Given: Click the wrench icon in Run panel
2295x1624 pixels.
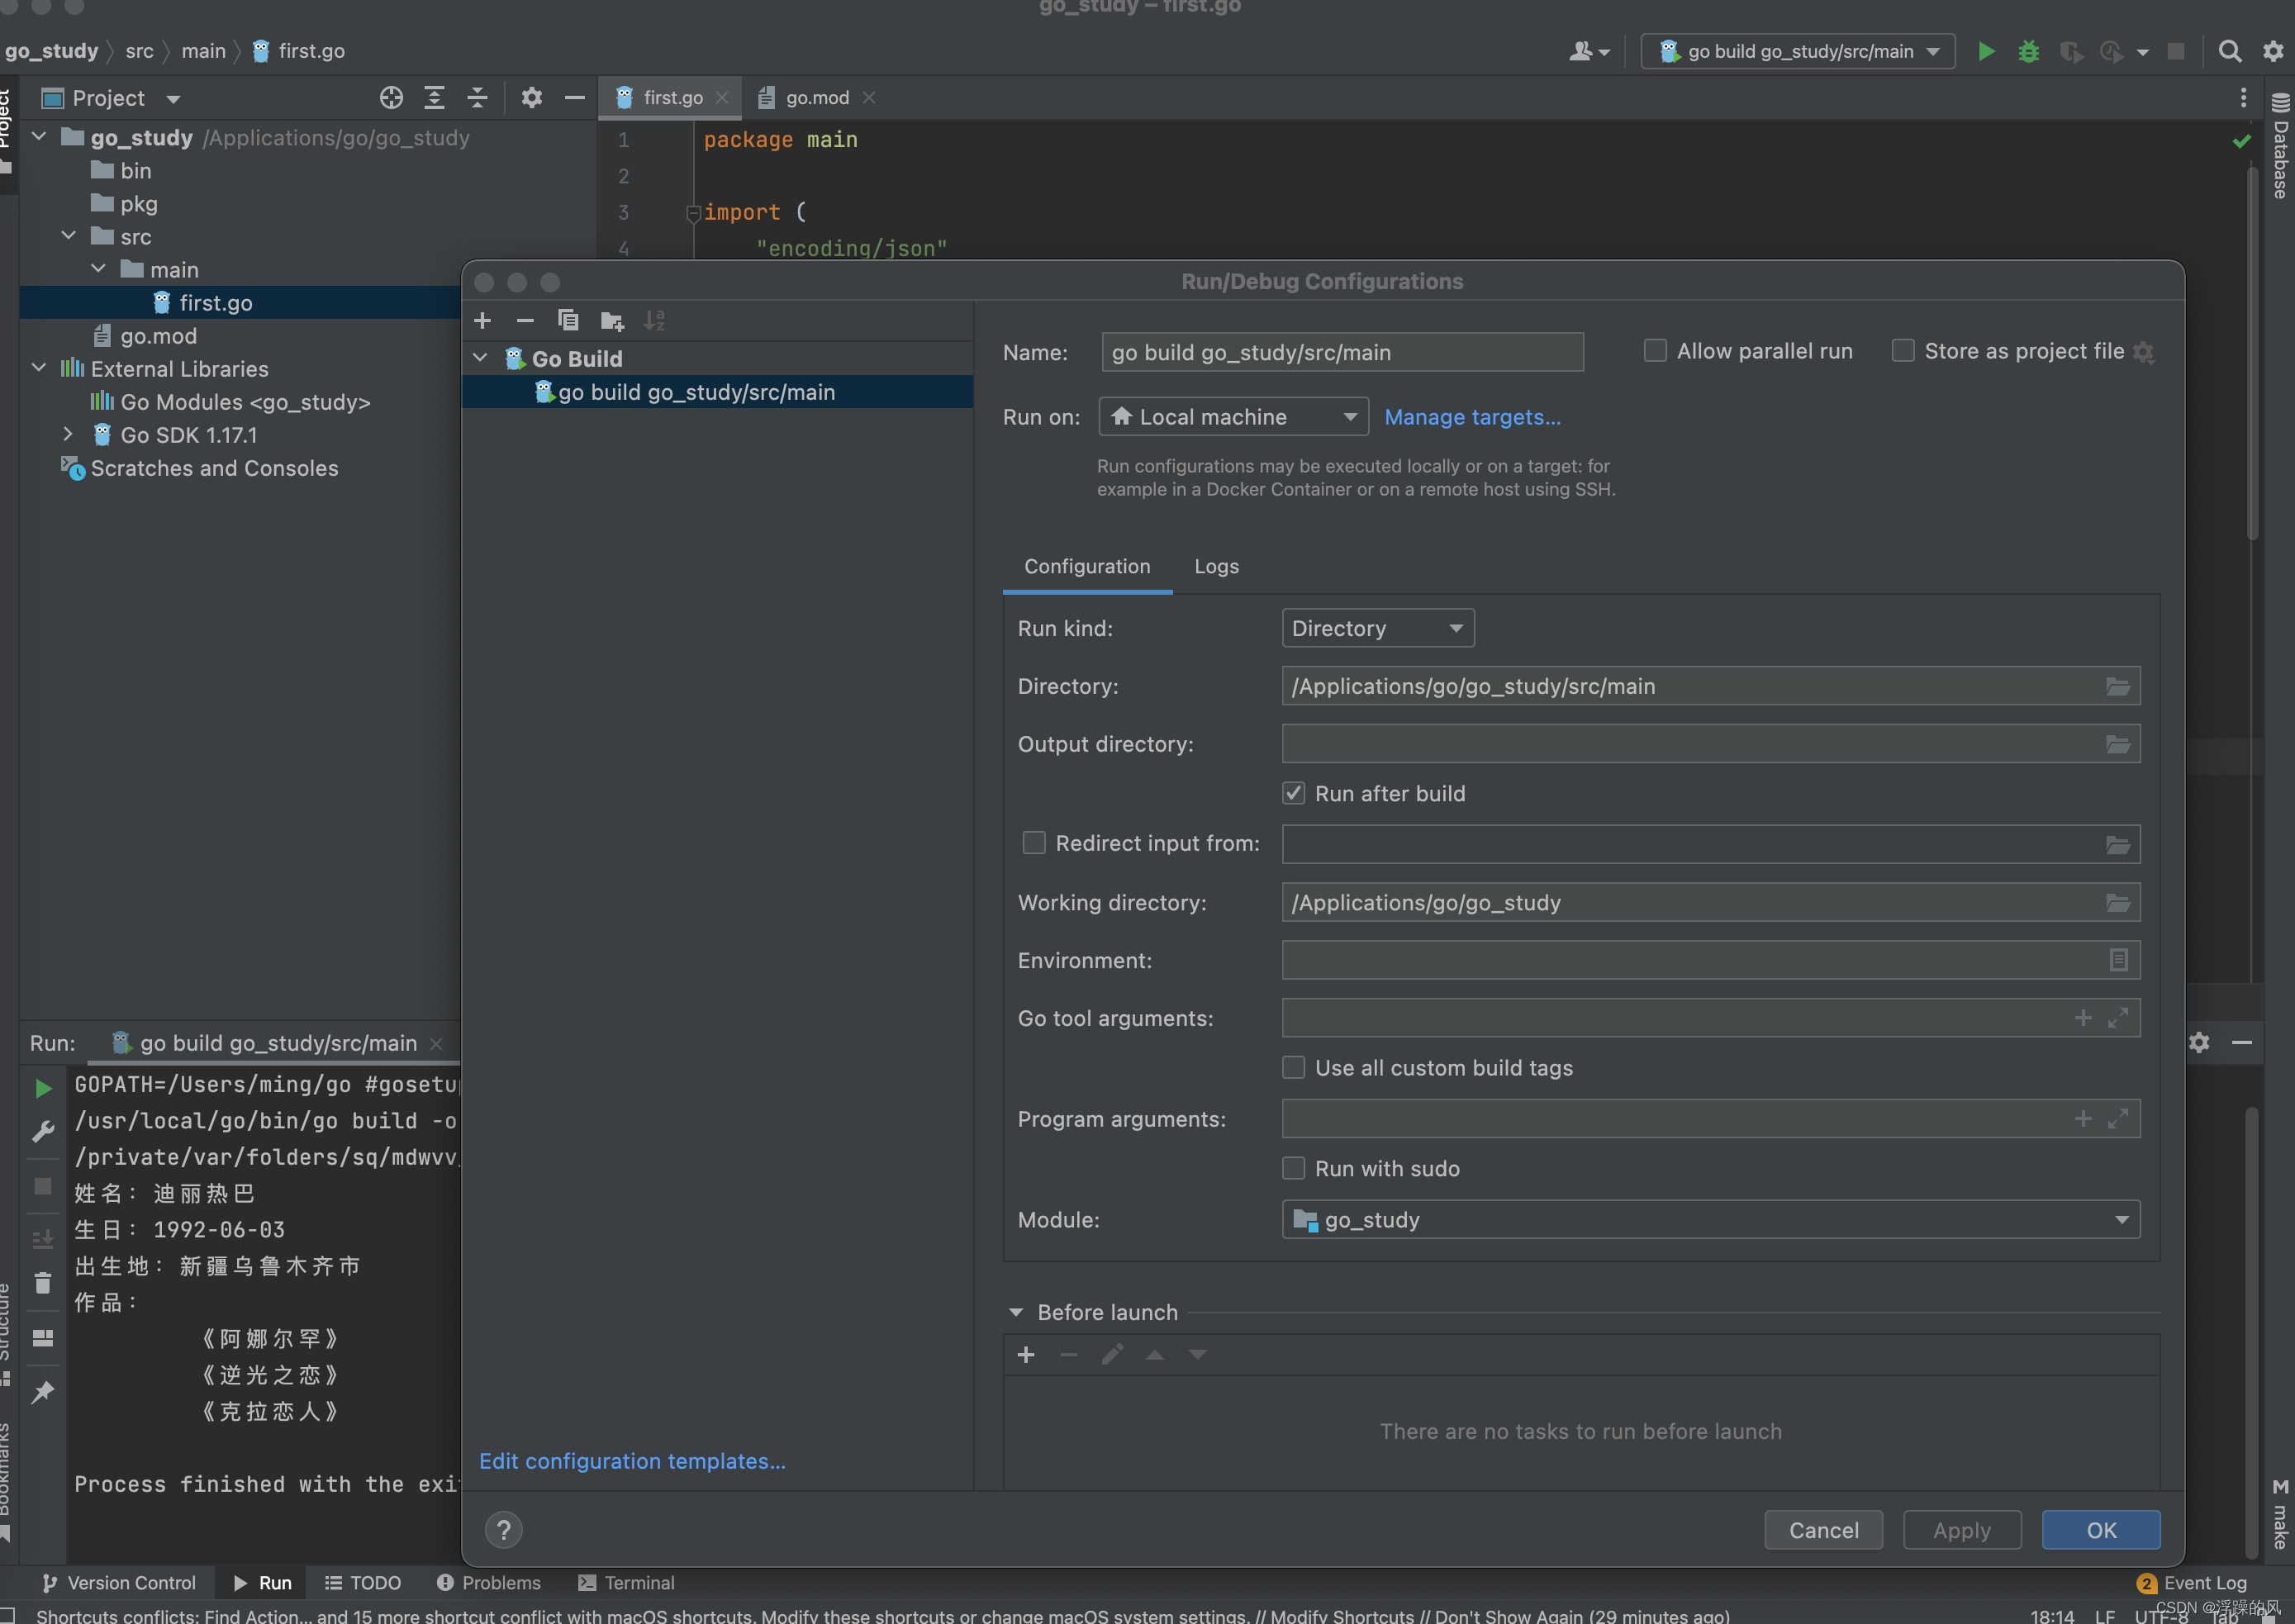Looking at the screenshot, I should [x=43, y=1132].
